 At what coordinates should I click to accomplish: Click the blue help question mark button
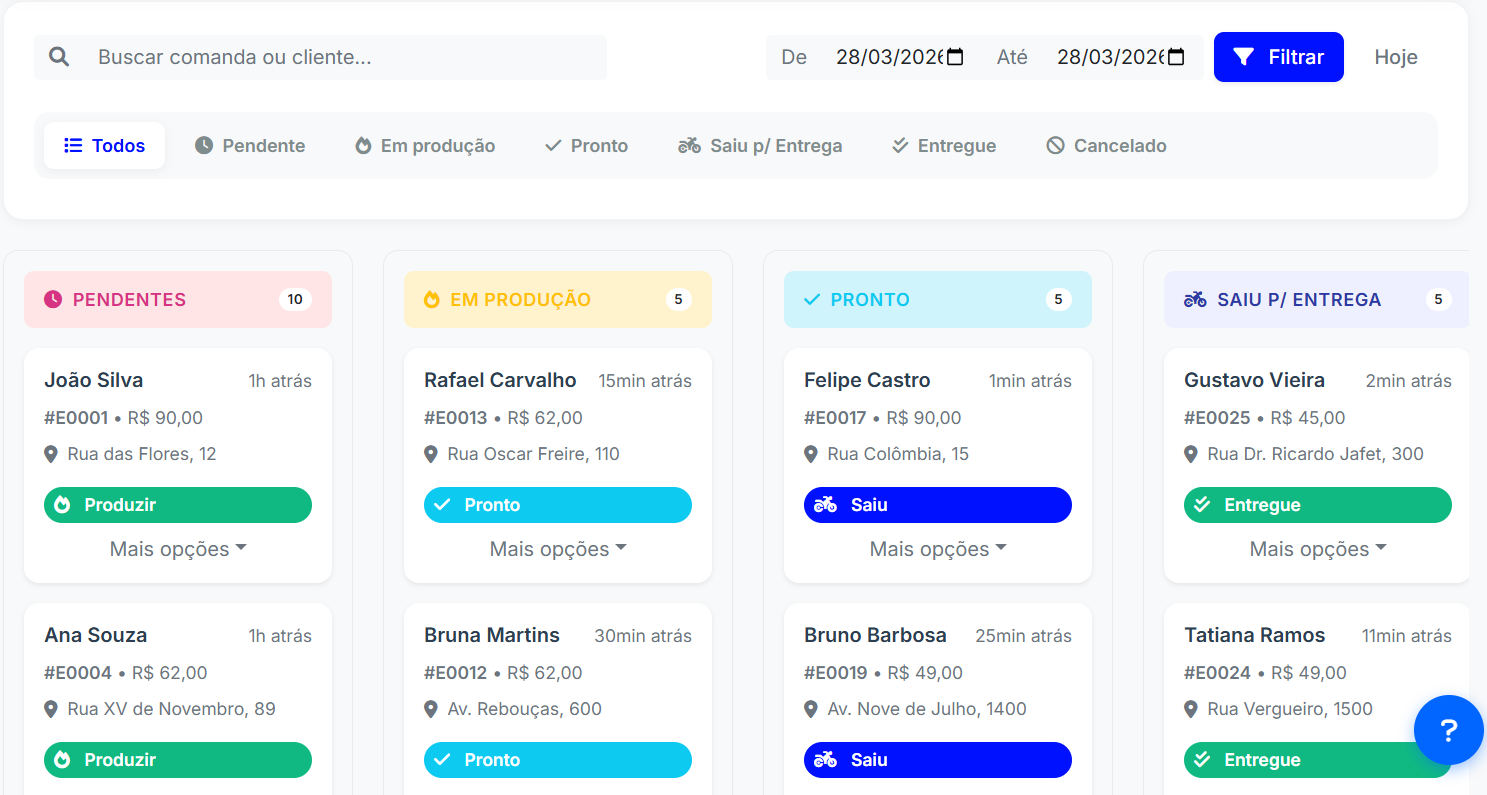pos(1449,730)
